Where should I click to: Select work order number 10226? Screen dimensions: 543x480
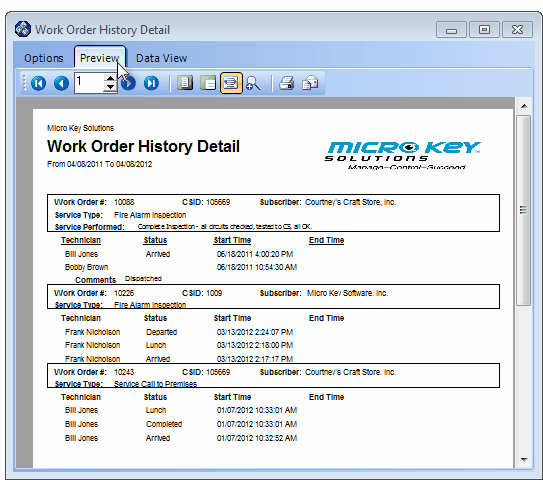[124, 293]
